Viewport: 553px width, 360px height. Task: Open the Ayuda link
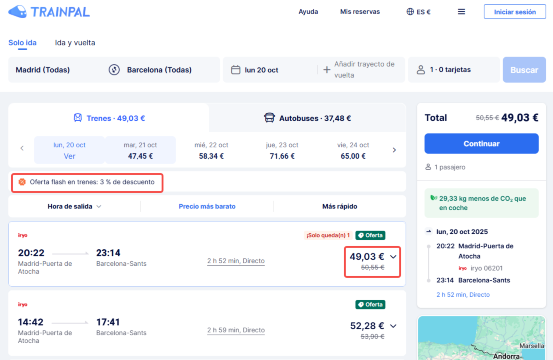308,12
